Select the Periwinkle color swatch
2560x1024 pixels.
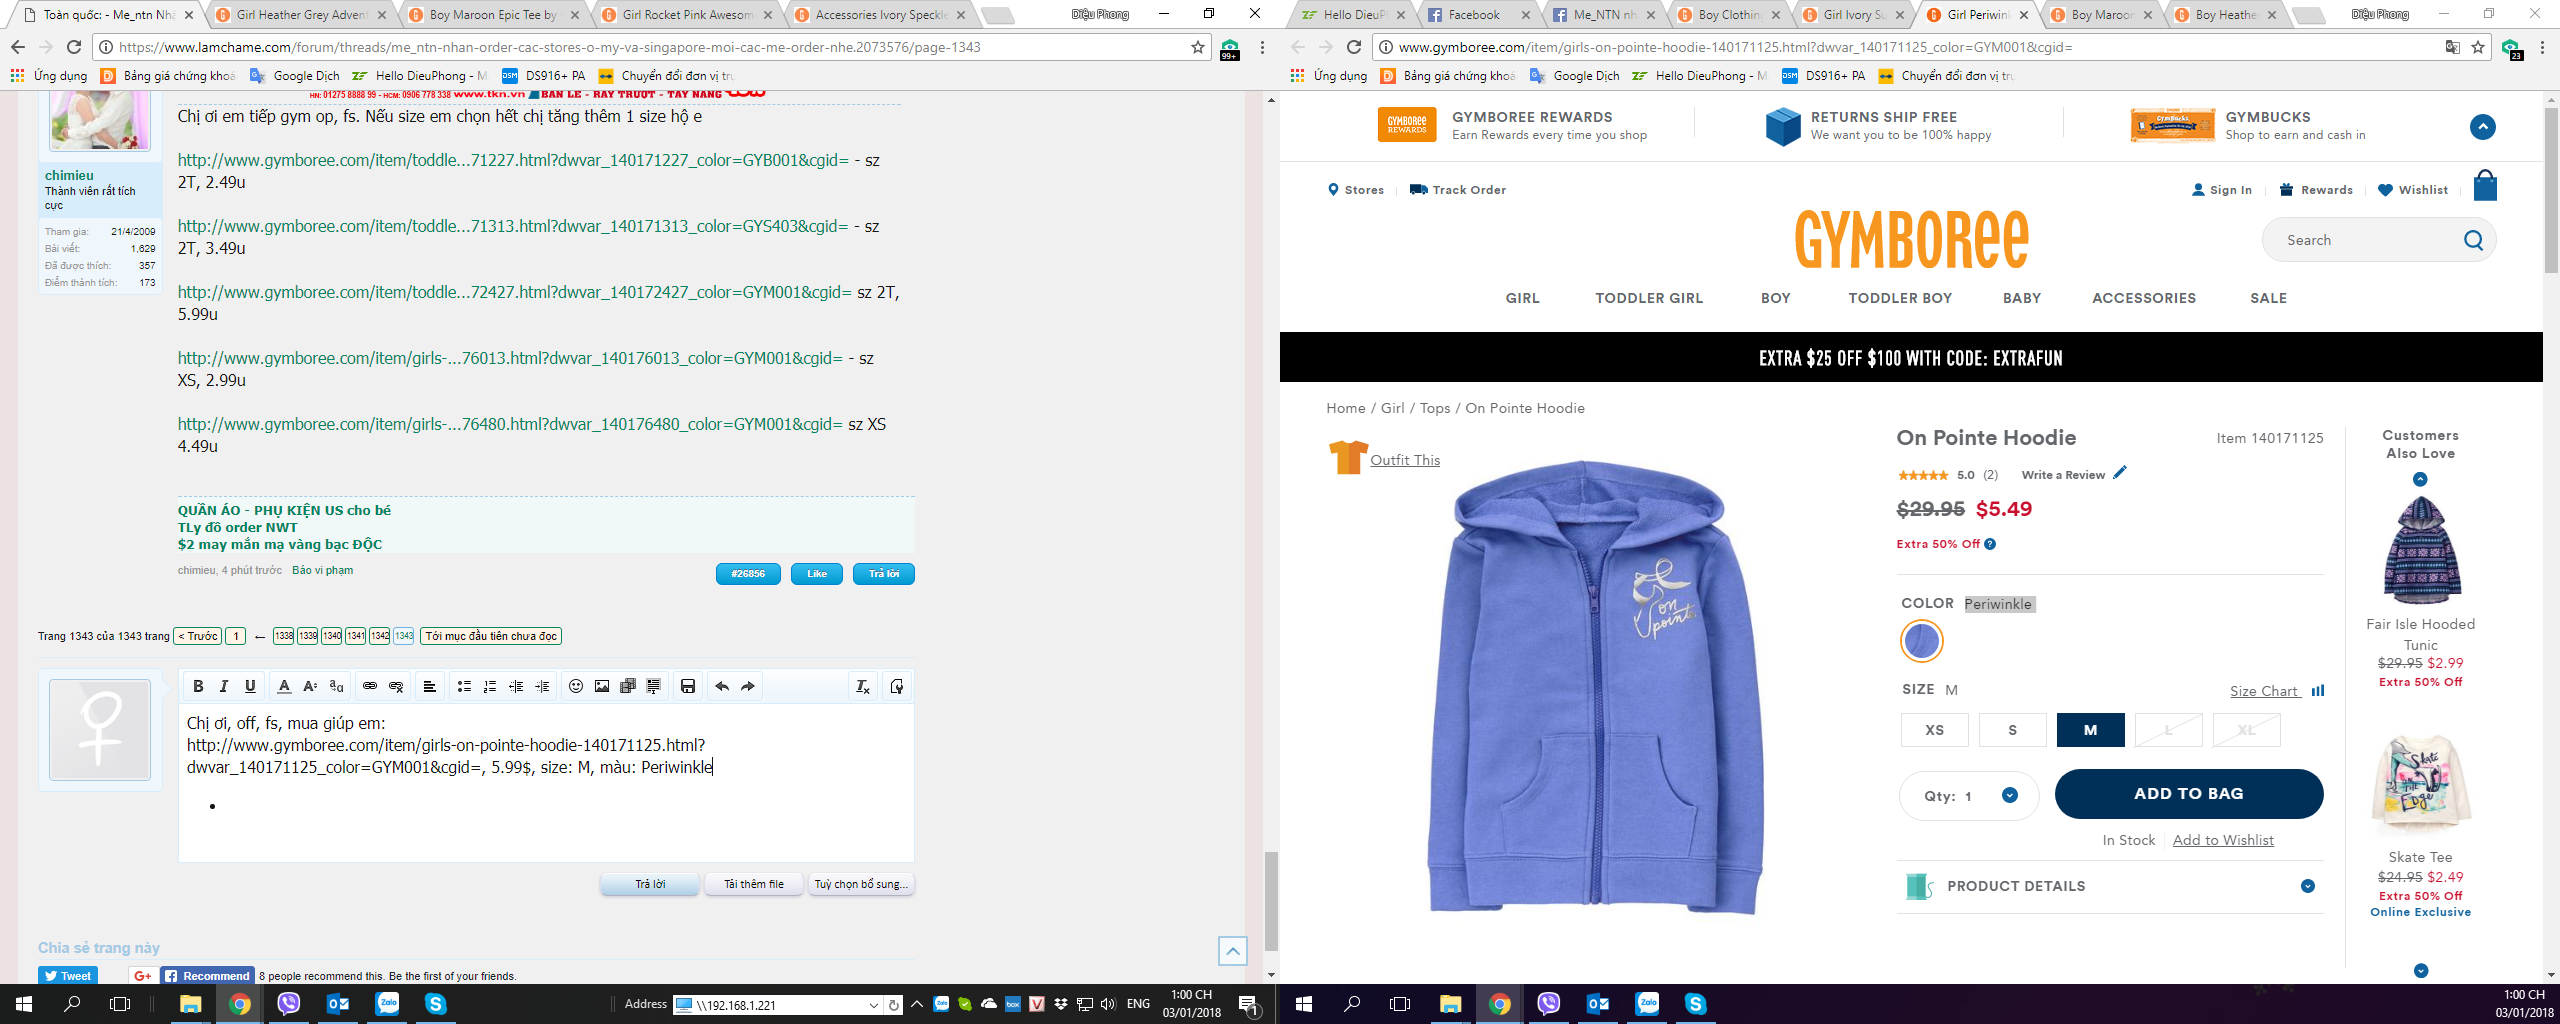(x=1921, y=641)
